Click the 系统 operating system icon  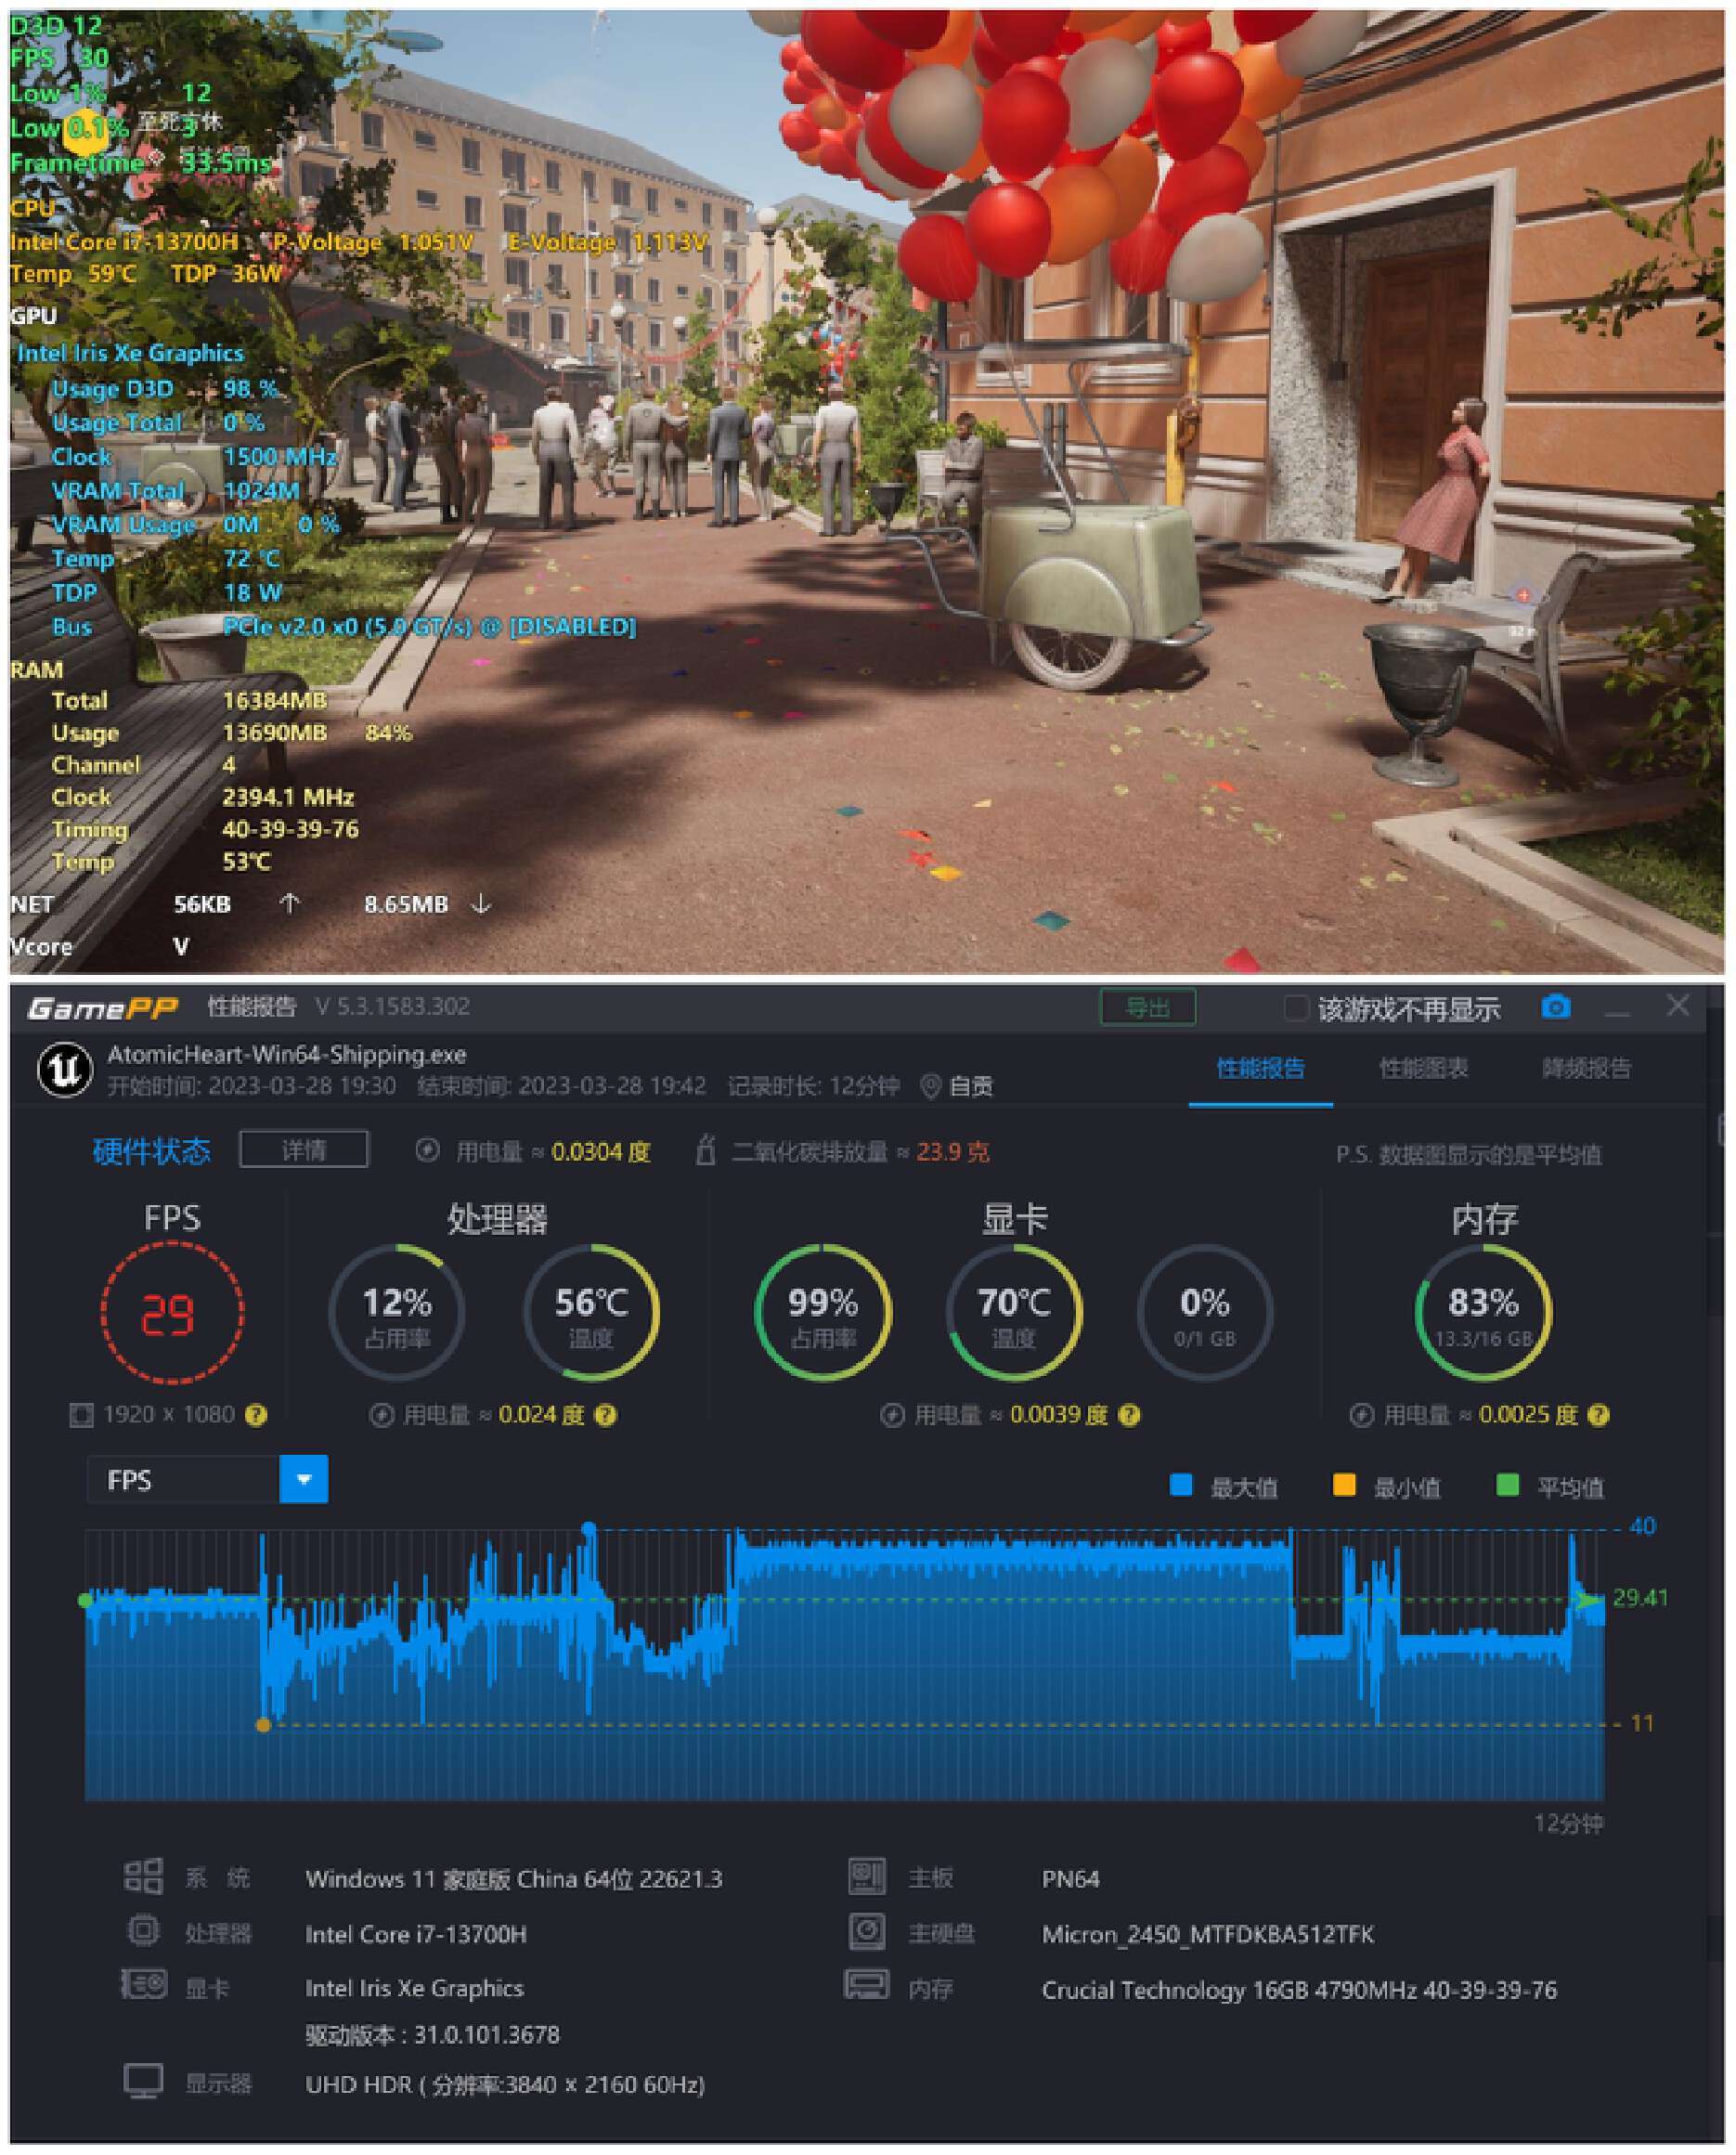(x=143, y=1877)
